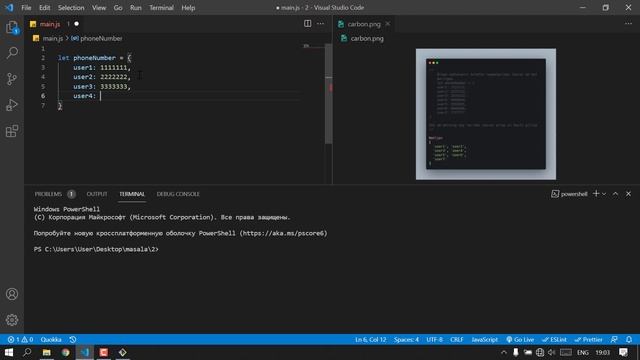
Task: Select the carbon.png editor tab
Action: click(x=364, y=24)
